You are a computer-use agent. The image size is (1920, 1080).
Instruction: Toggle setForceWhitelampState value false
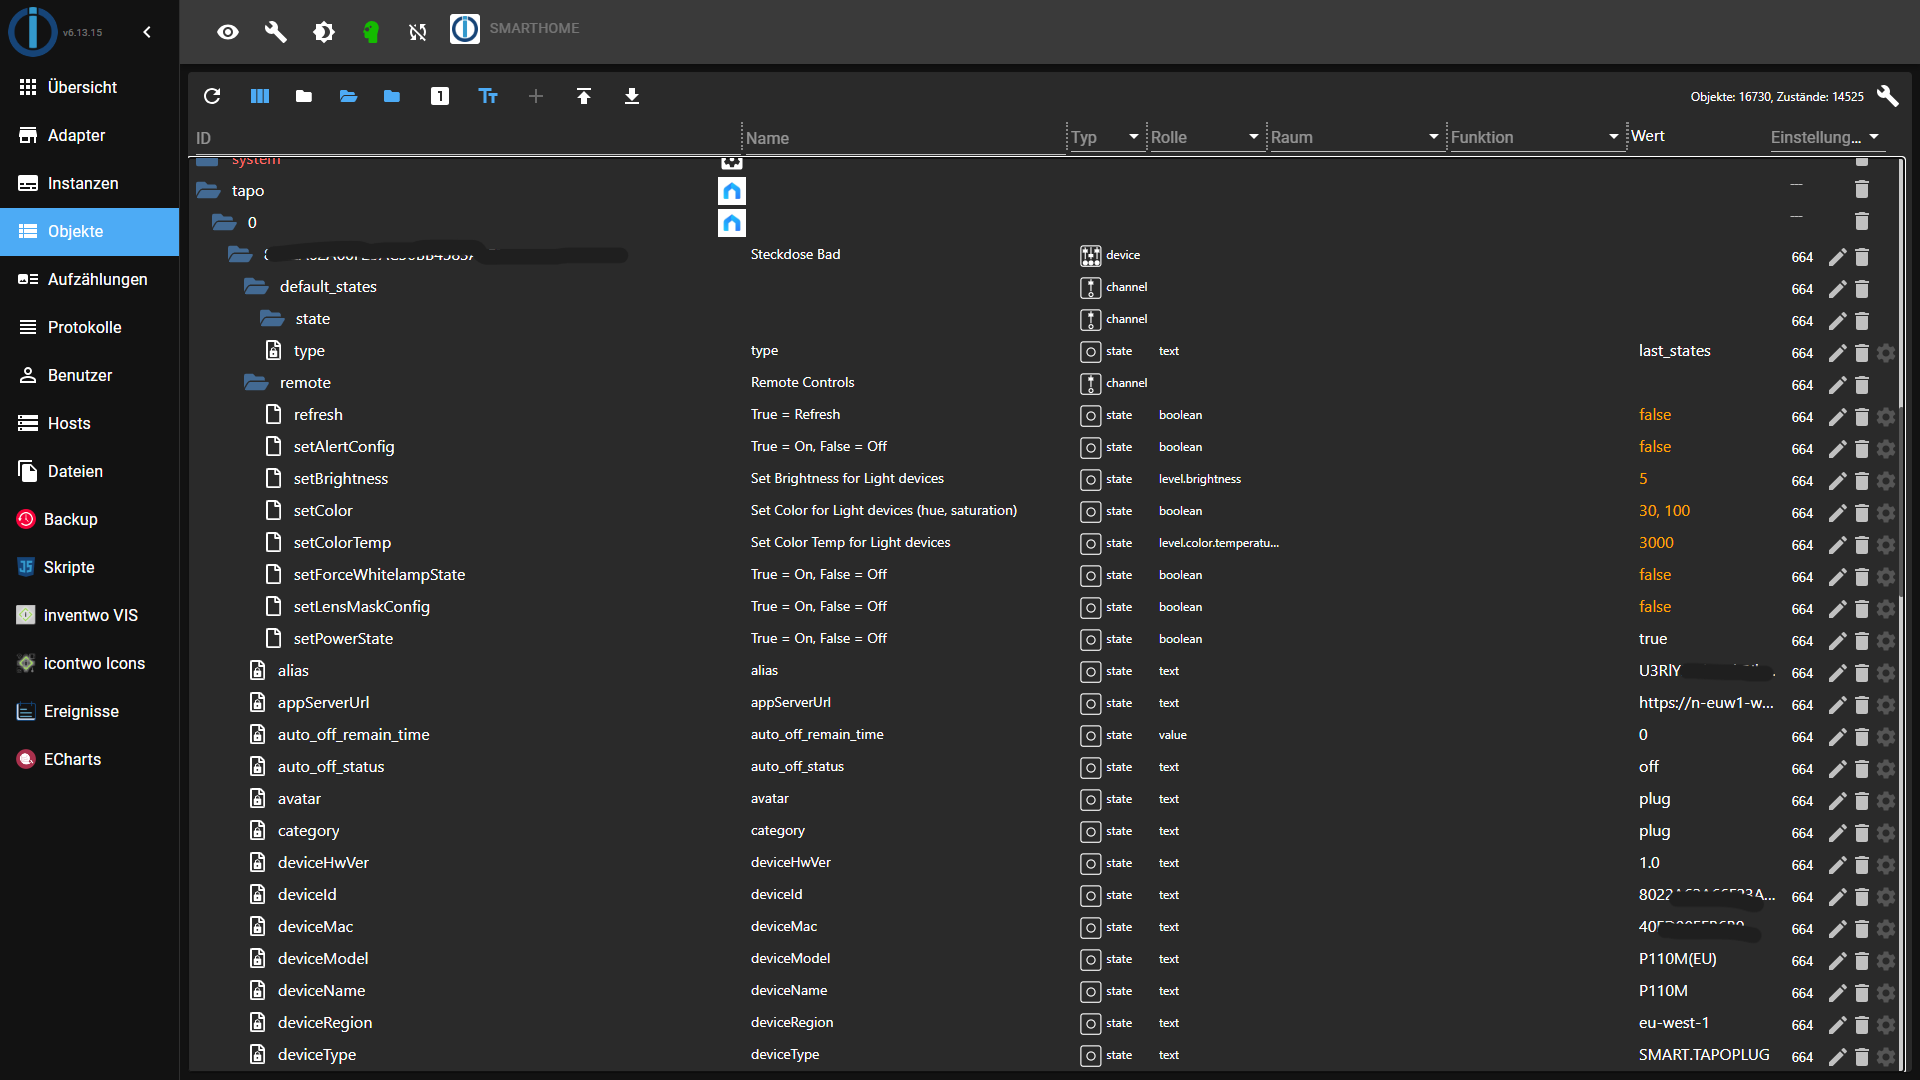1655,574
